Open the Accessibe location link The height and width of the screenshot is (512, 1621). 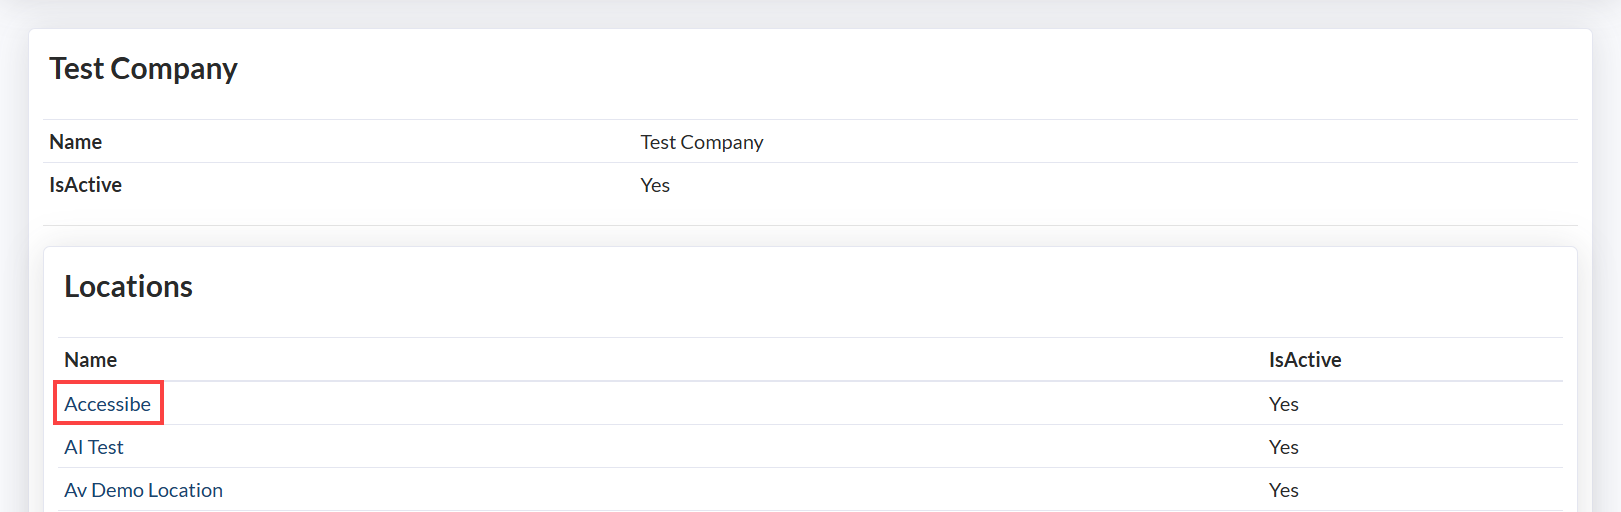(x=107, y=404)
